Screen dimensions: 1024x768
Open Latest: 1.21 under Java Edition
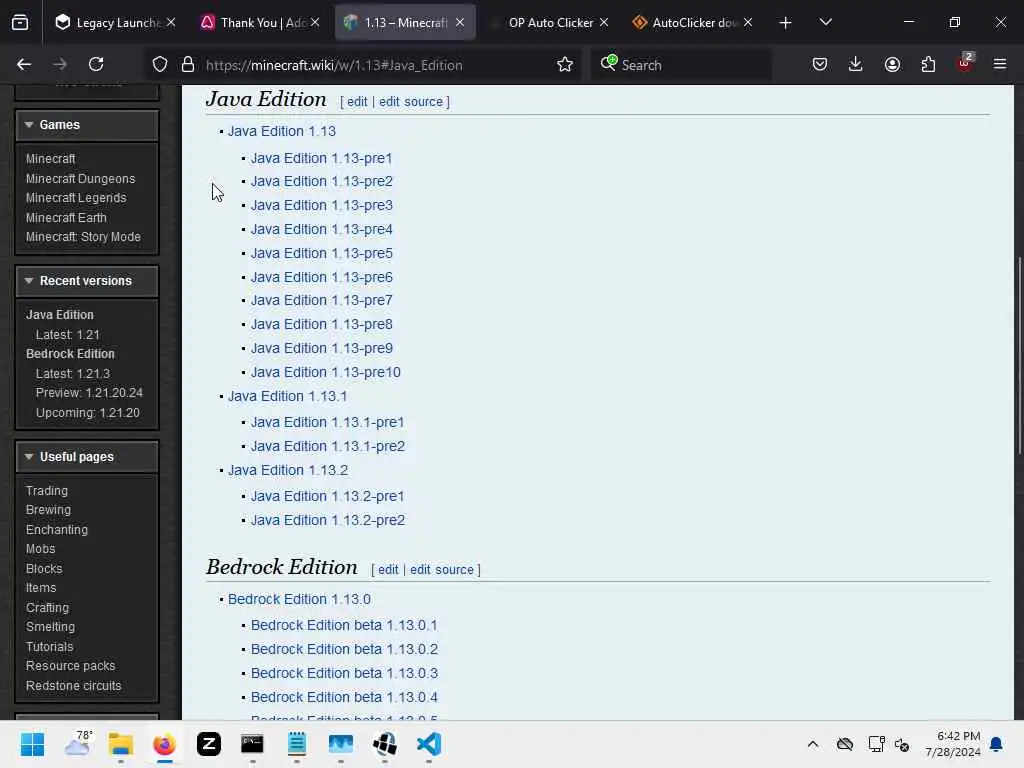point(67,335)
